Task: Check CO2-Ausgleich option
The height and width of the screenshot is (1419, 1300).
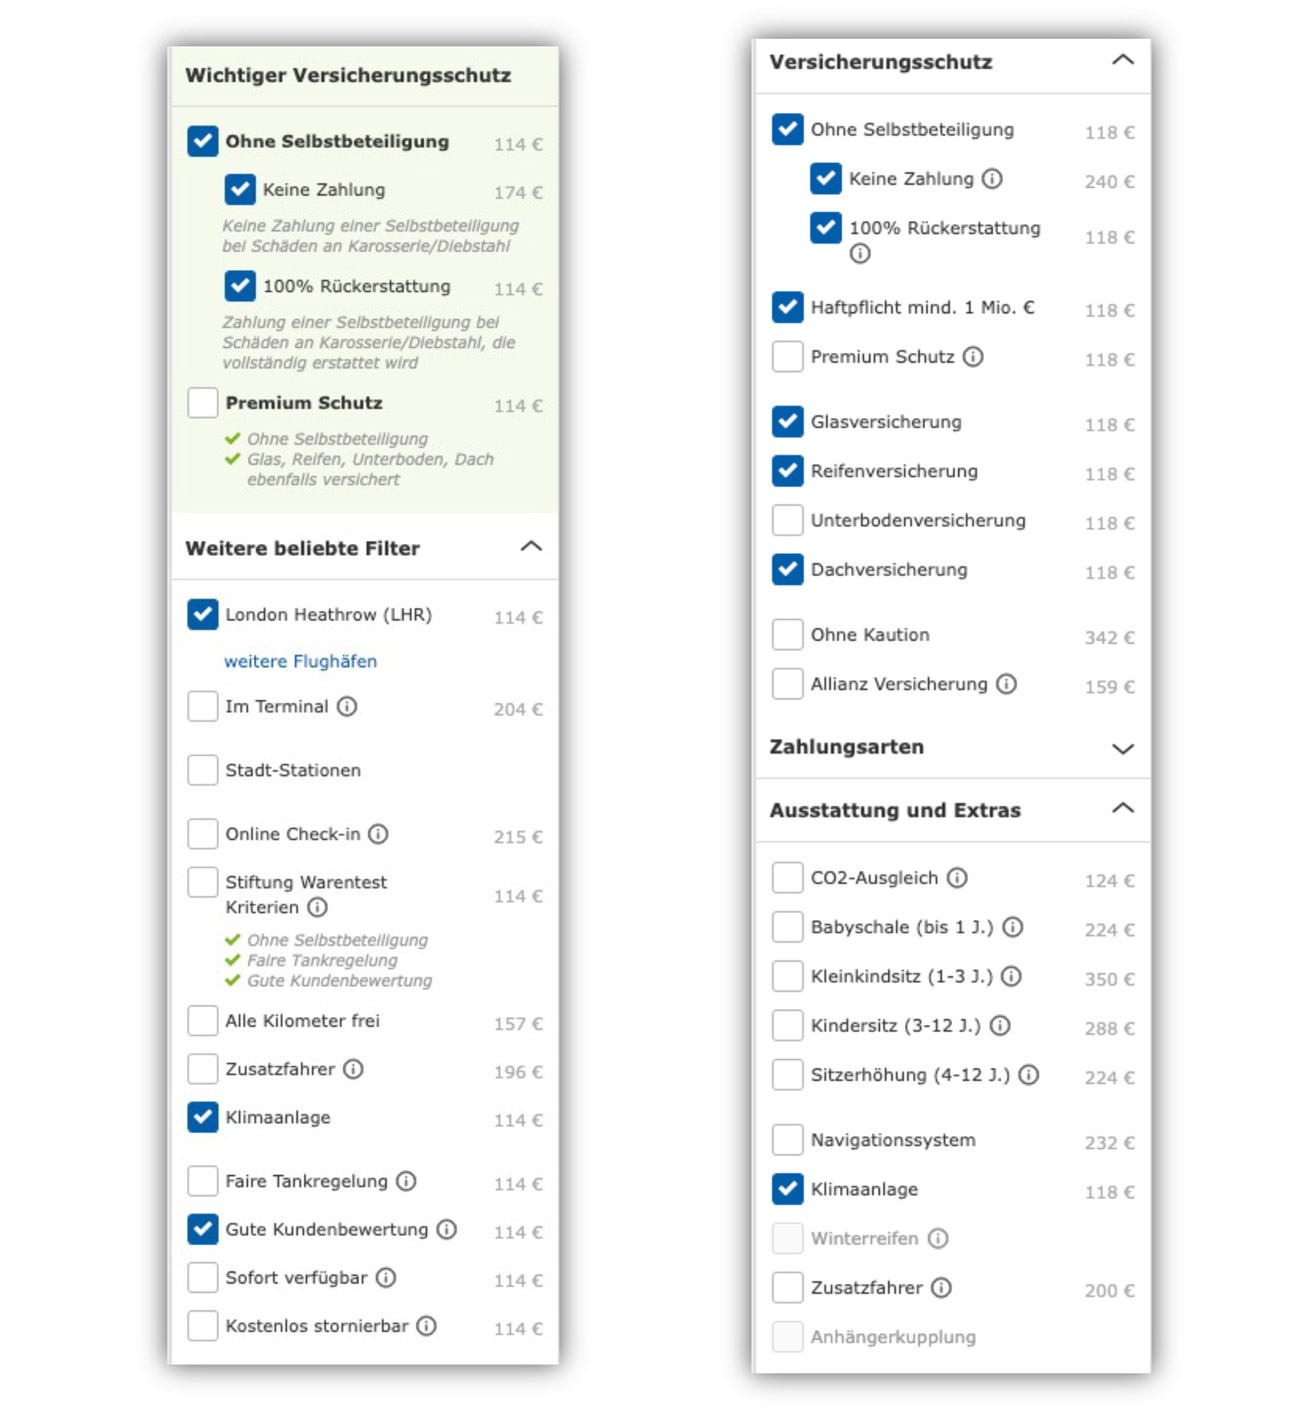Action: pos(788,878)
